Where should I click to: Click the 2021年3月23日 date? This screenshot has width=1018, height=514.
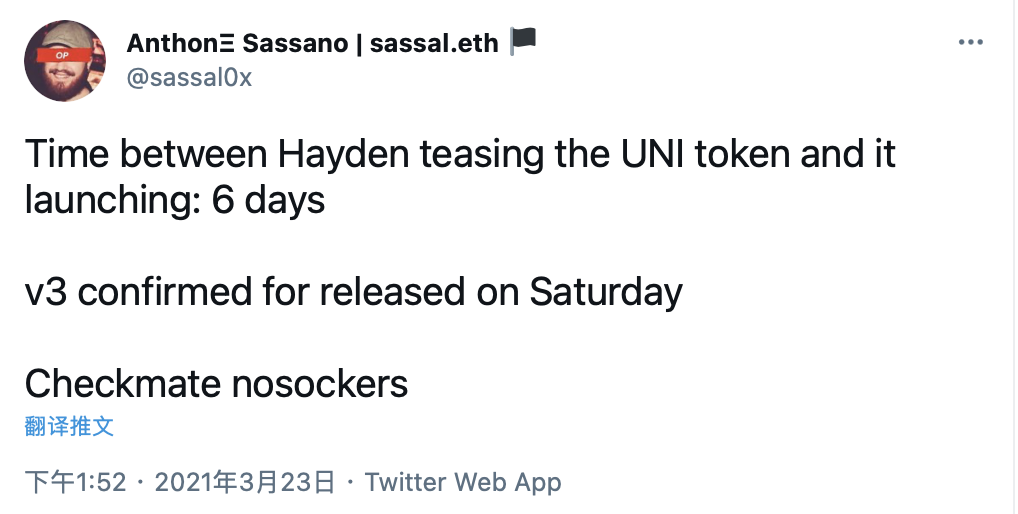pos(245,482)
